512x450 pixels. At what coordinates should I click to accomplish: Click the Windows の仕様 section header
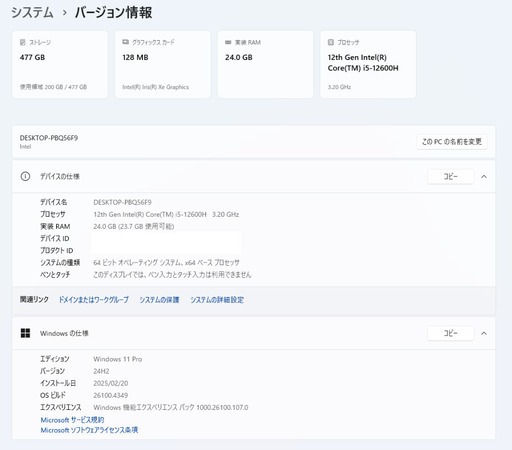pos(254,333)
